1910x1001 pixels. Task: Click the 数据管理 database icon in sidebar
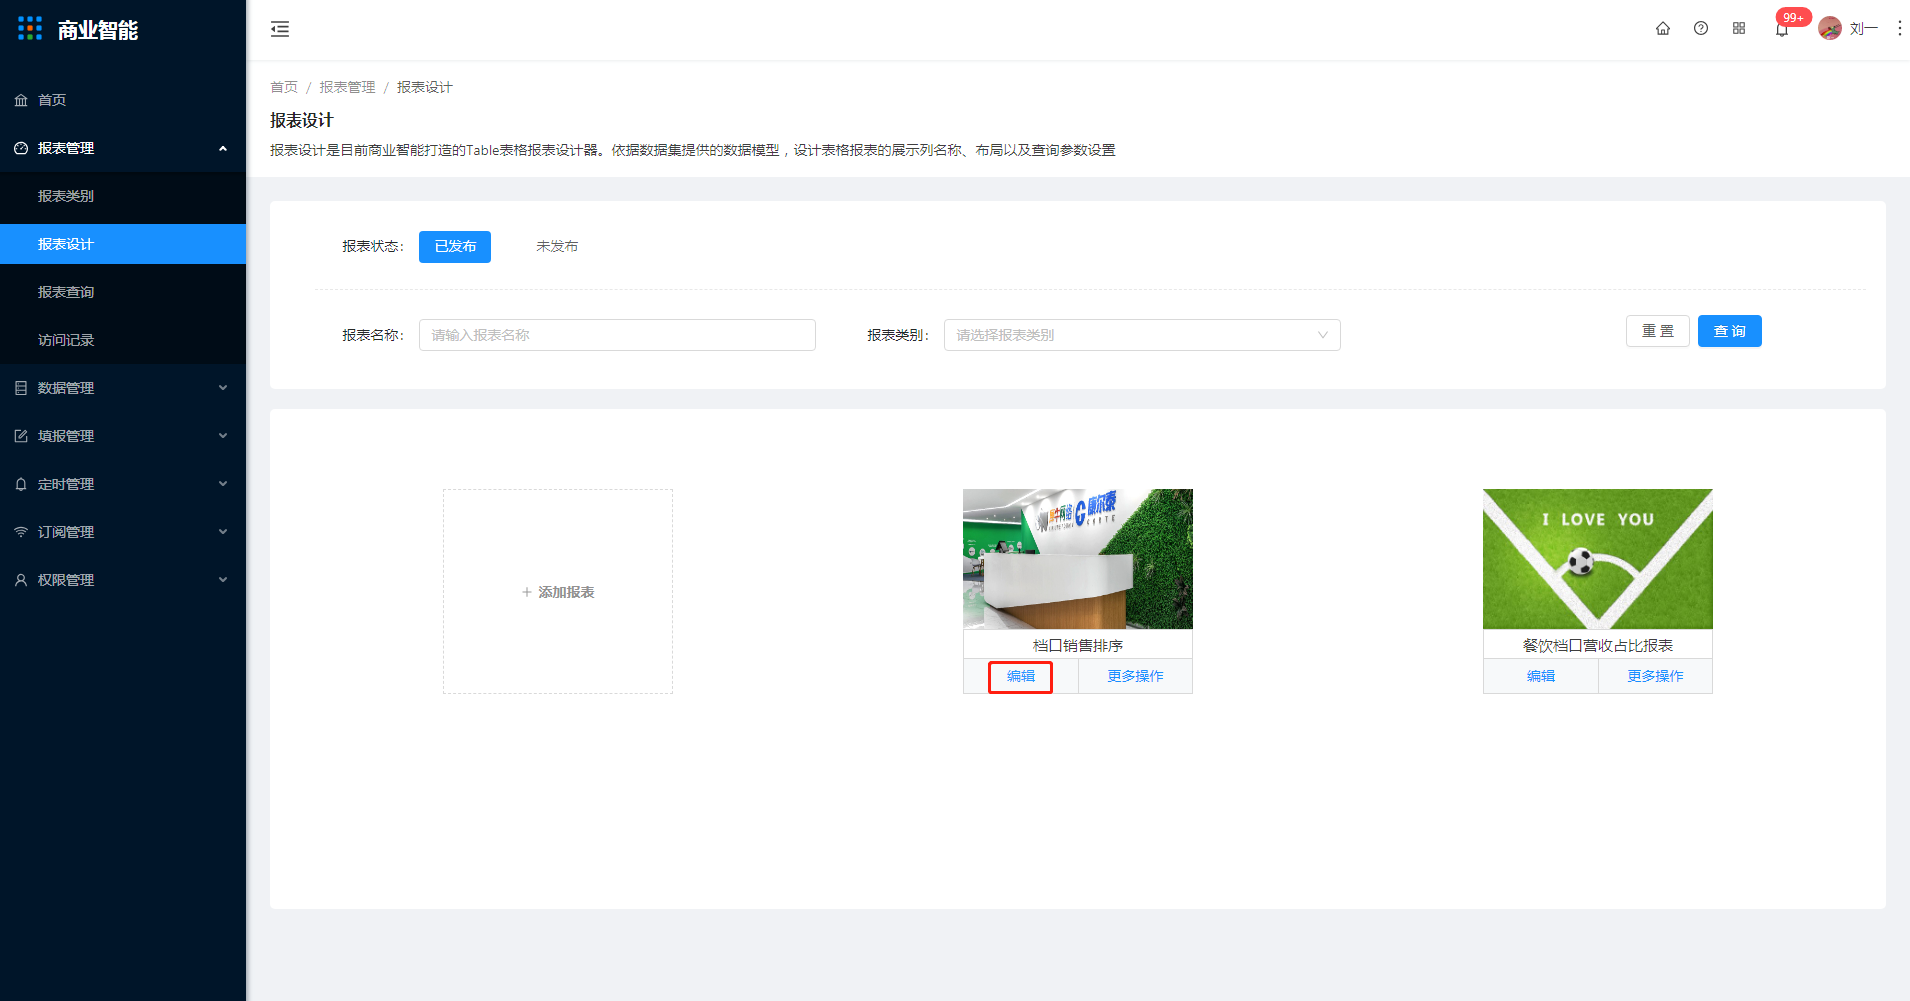click(x=21, y=388)
